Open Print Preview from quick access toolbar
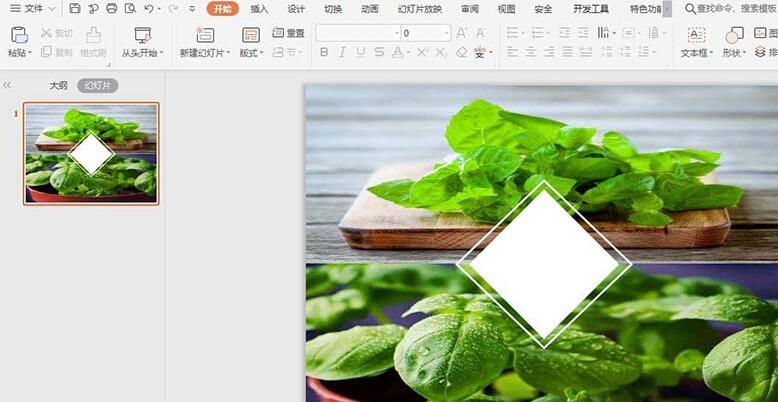The height and width of the screenshot is (402, 778). (x=130, y=8)
